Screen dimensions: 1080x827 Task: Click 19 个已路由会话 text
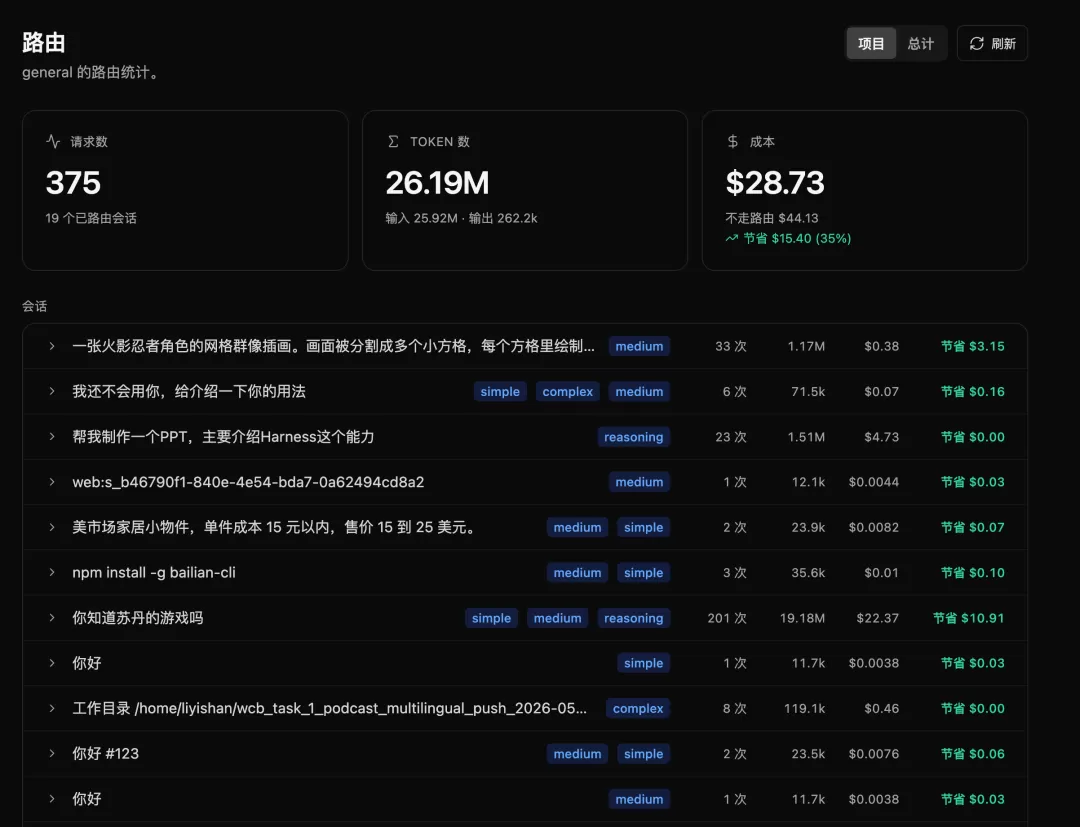91,218
